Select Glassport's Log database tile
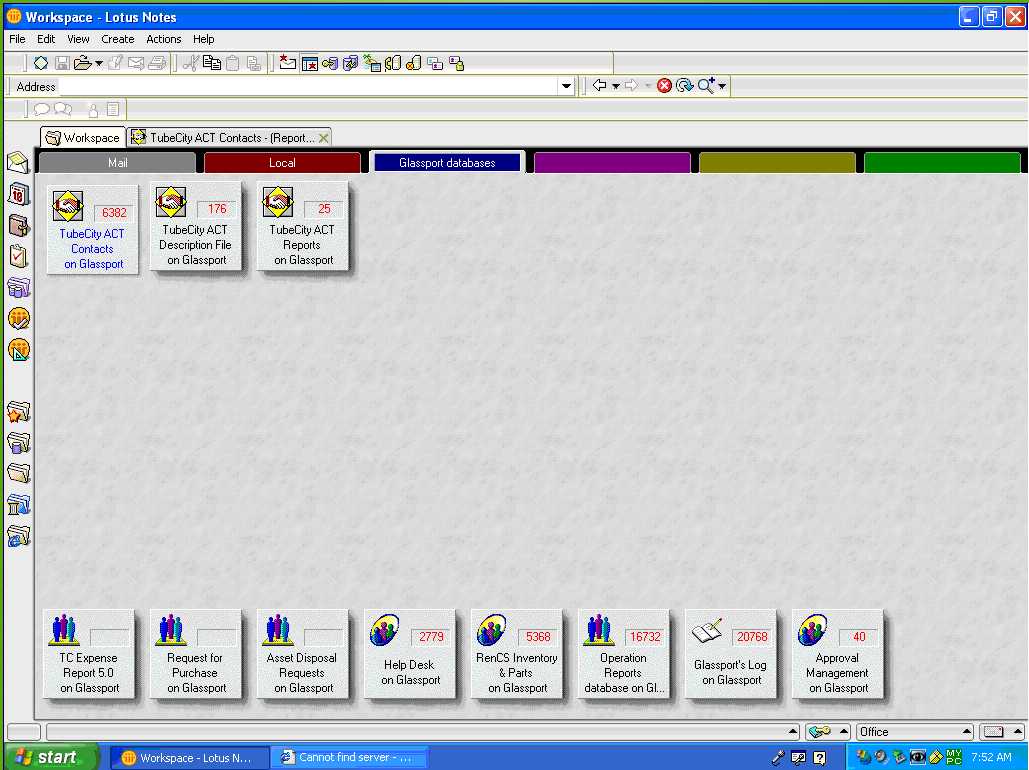Viewport: 1029px width, 770px height. point(730,654)
